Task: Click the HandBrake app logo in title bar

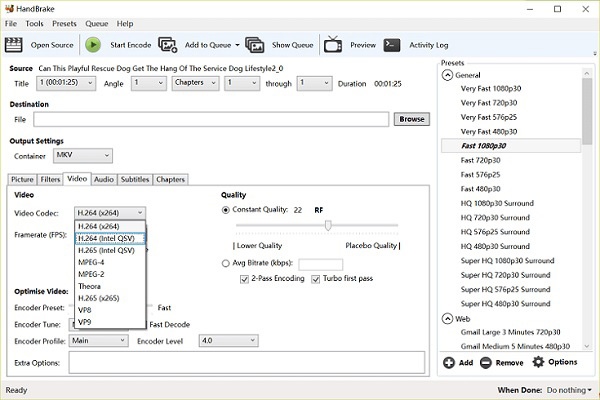Action: click(9, 8)
